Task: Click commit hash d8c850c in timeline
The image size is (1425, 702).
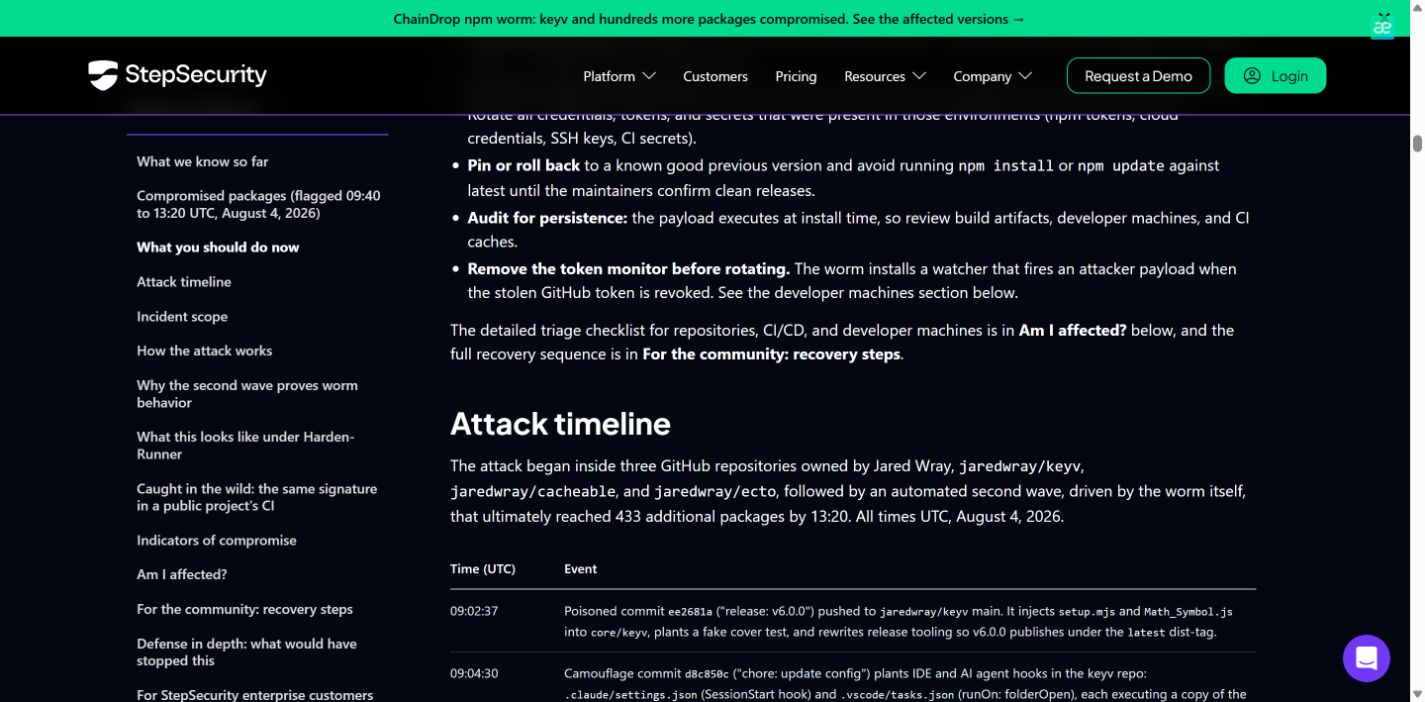Action: pos(706,674)
